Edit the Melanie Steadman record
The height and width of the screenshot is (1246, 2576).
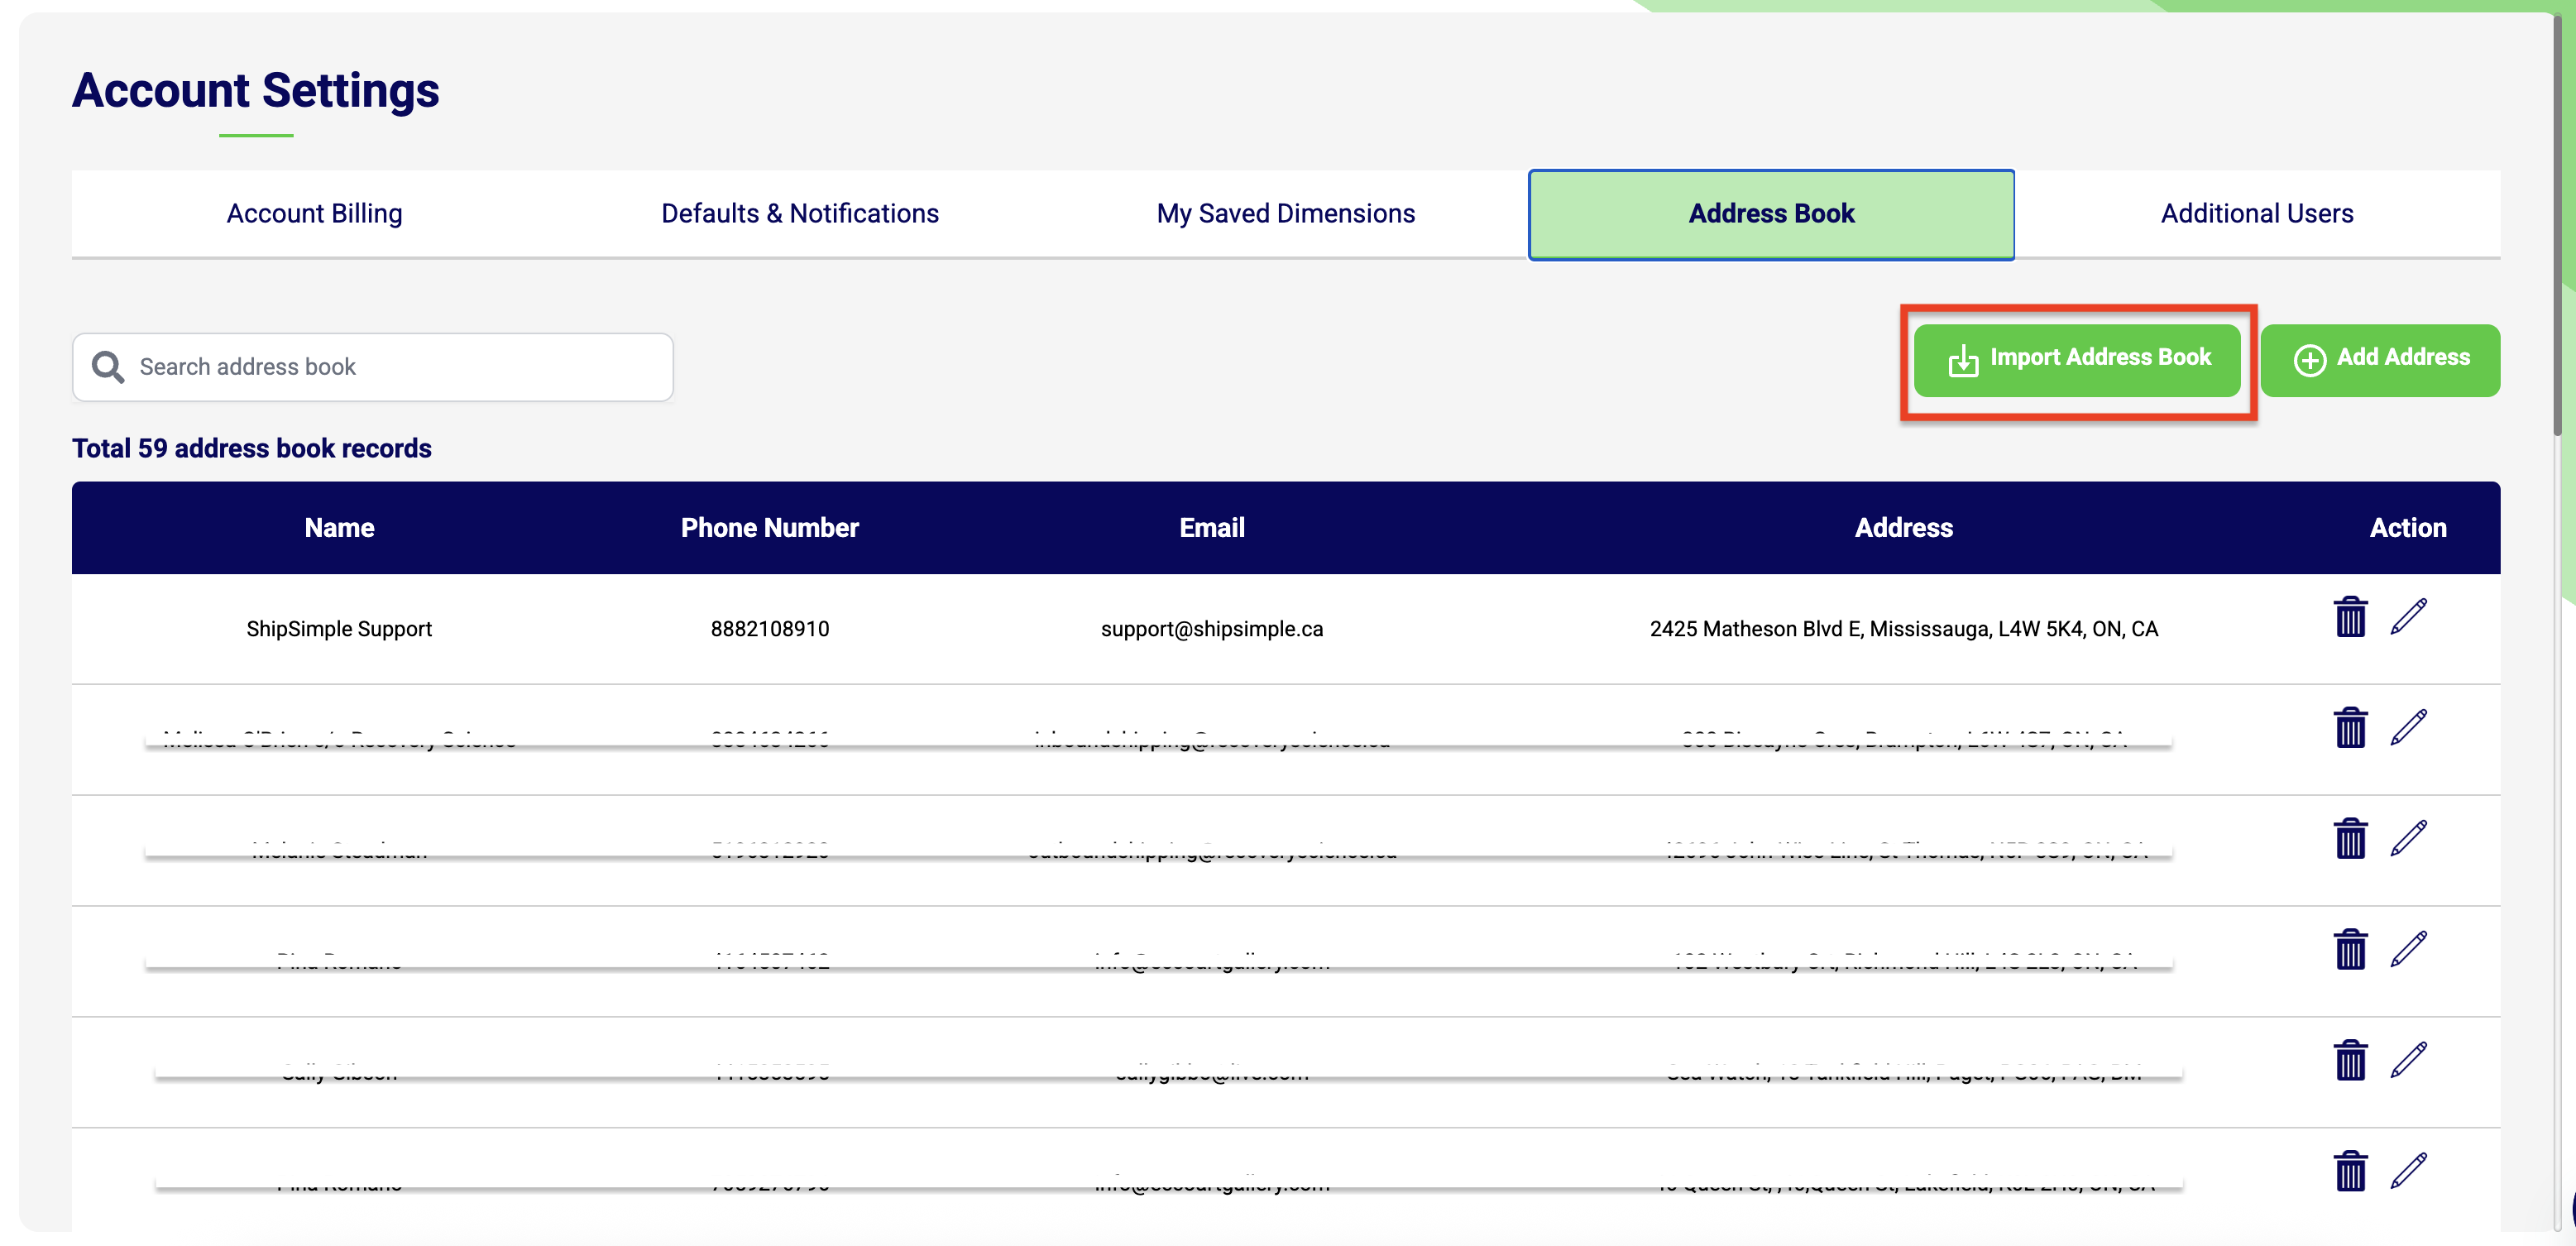pyautogui.click(x=2410, y=838)
